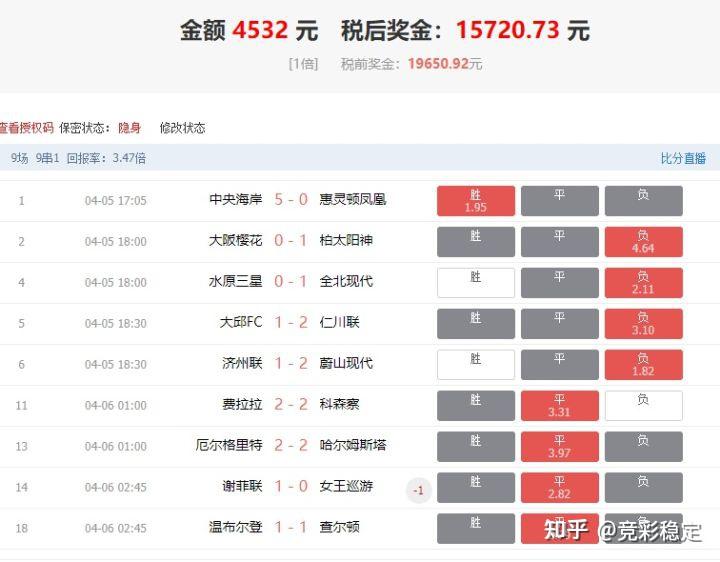Click the 大阪樱花 team name
The image size is (720, 562).
236,240
